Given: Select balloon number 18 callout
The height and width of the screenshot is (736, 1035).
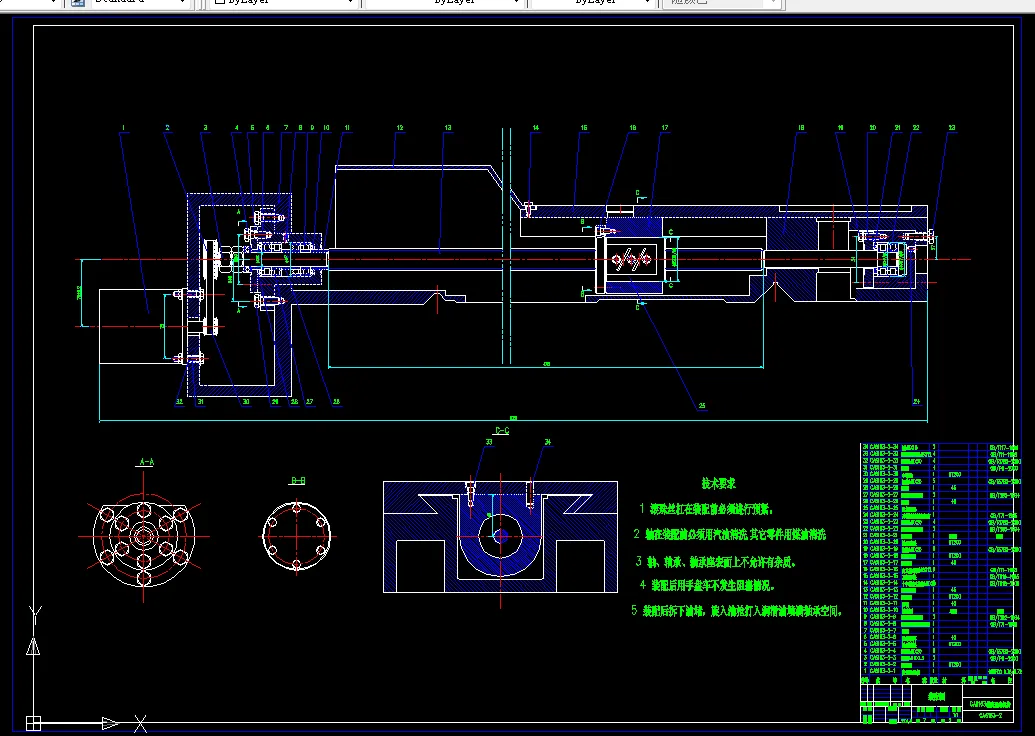Looking at the screenshot, I should (x=801, y=128).
